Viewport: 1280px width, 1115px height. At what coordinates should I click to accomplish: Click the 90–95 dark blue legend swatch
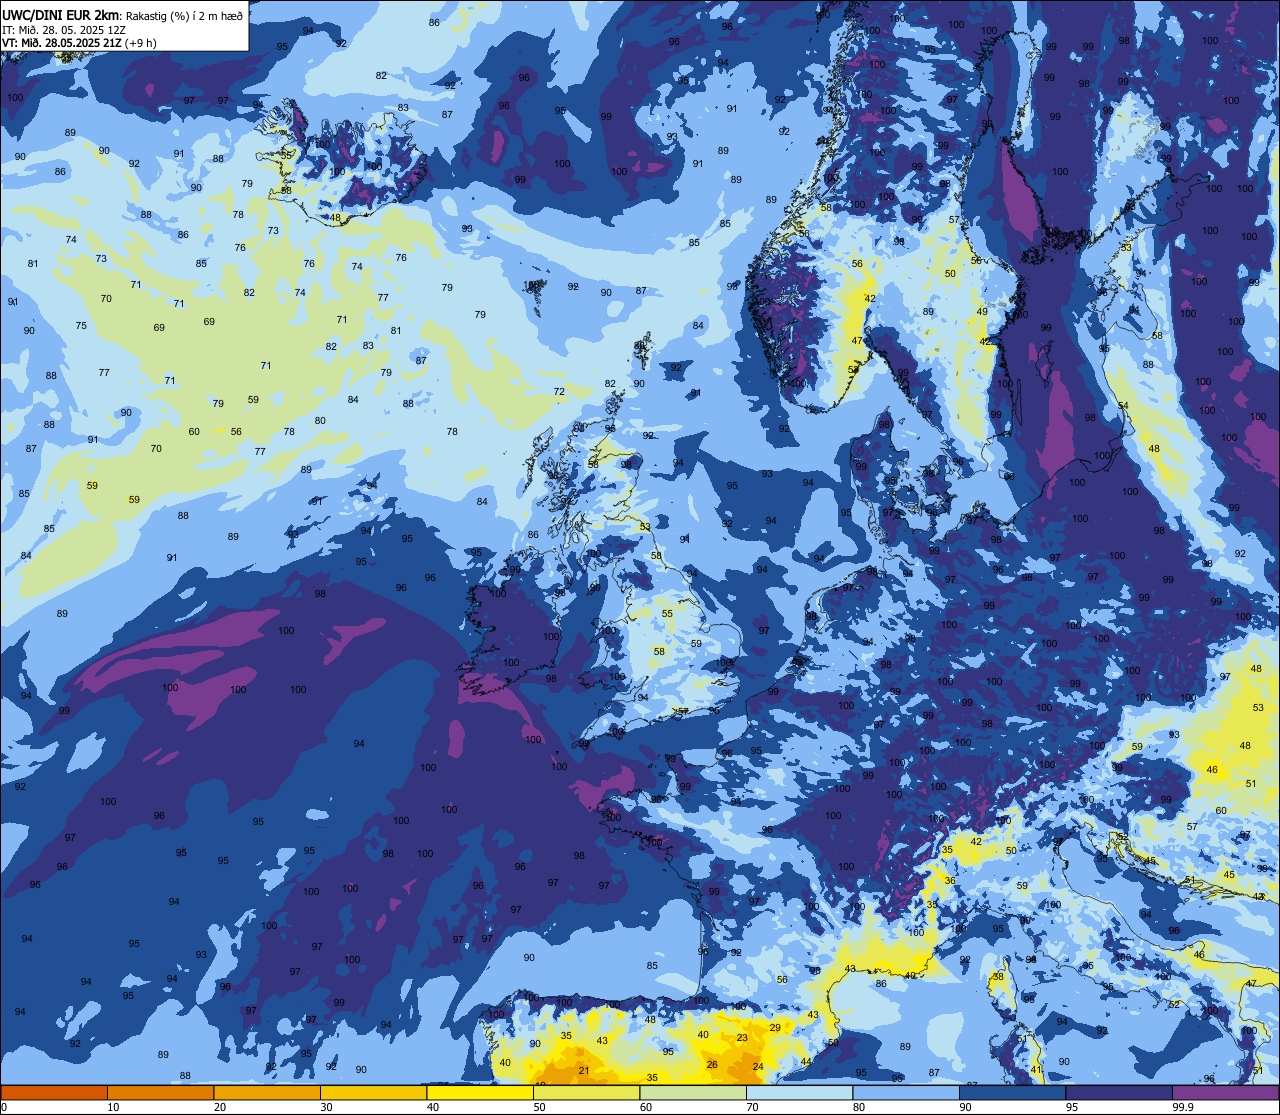1012,1092
